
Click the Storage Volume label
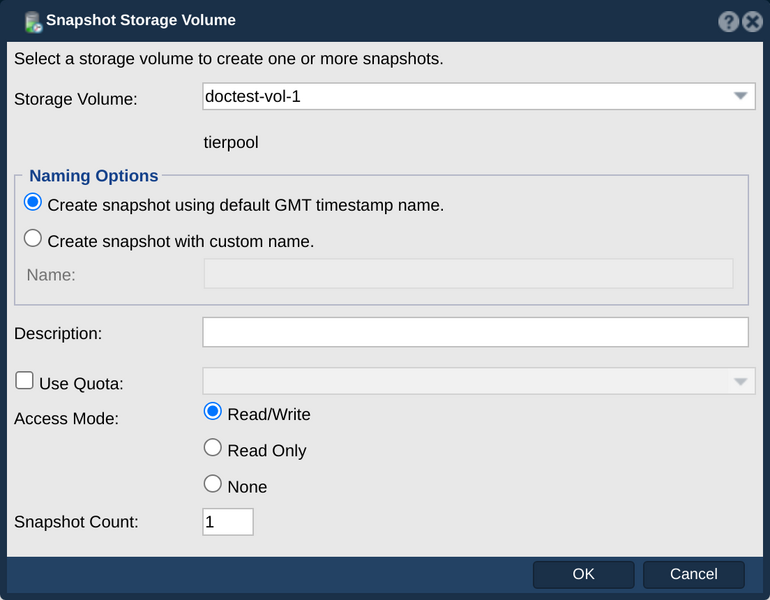tap(76, 99)
